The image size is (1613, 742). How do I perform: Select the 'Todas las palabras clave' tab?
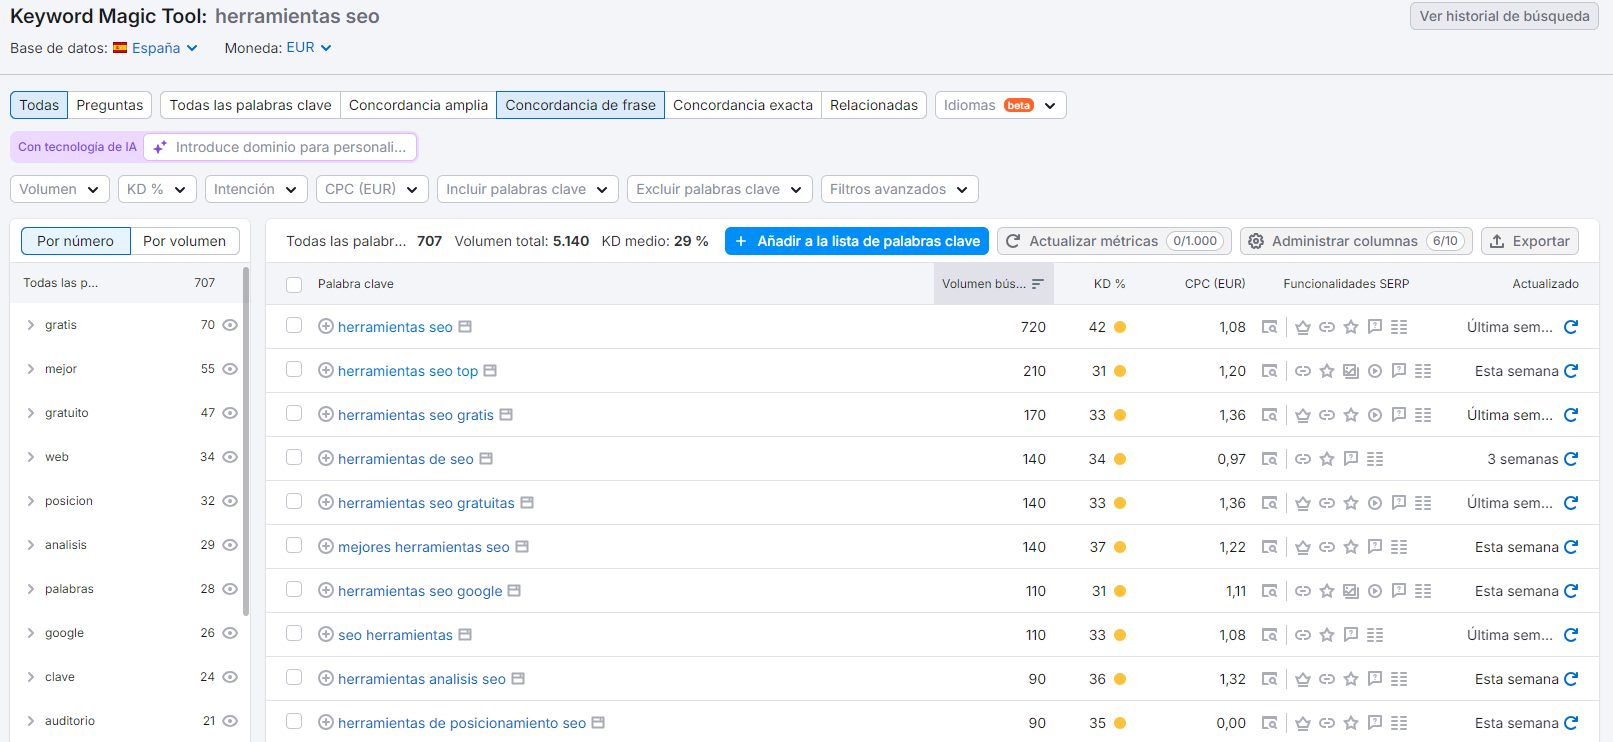point(250,105)
